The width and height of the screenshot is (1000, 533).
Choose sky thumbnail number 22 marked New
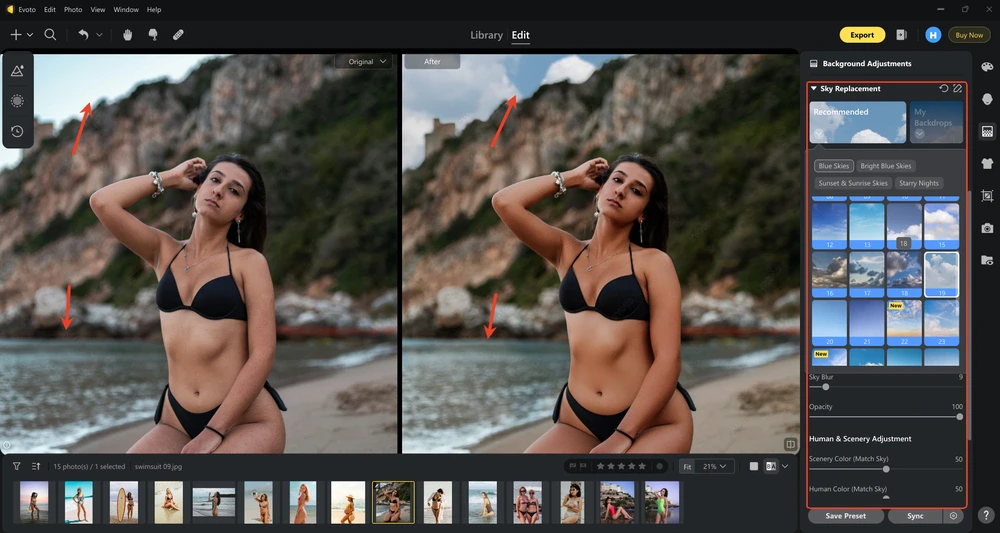click(904, 323)
